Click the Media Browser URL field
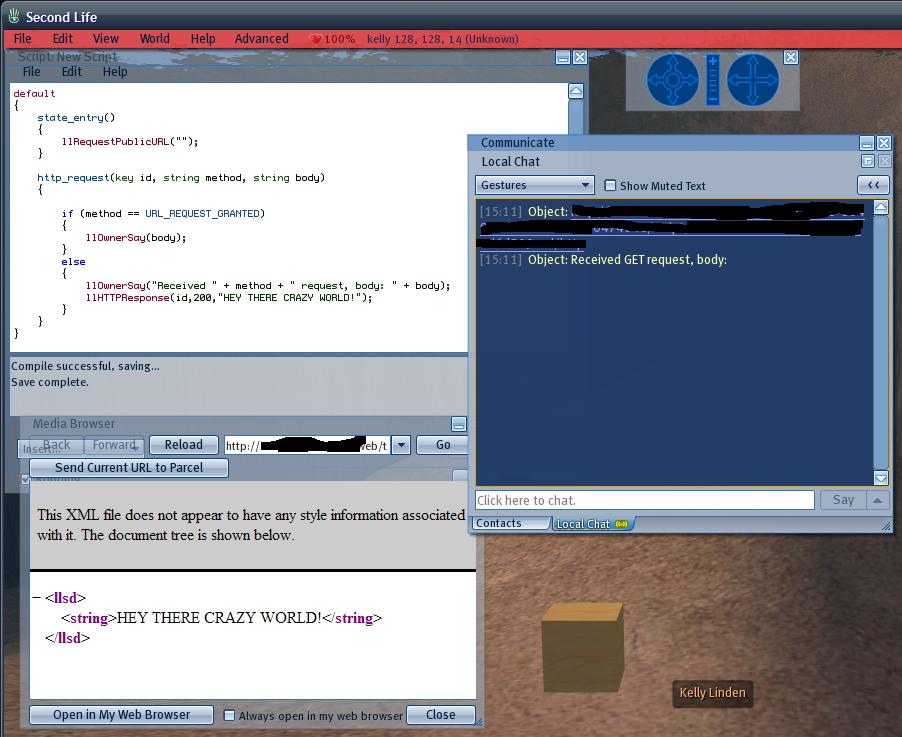902x737 pixels. [x=307, y=445]
